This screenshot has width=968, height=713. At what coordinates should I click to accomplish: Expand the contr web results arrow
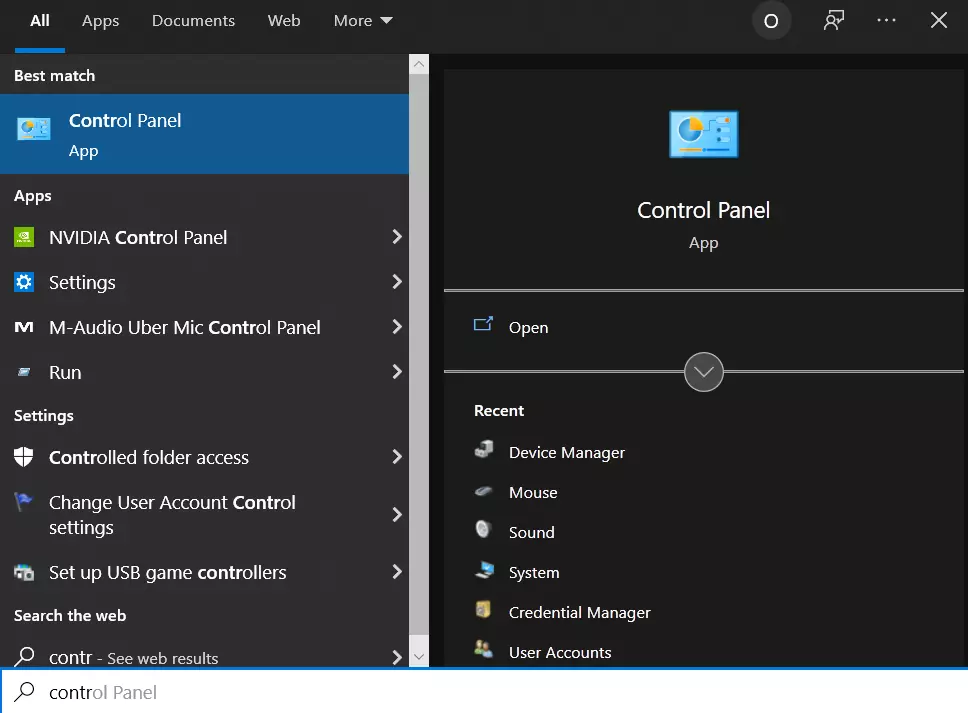tap(397, 657)
